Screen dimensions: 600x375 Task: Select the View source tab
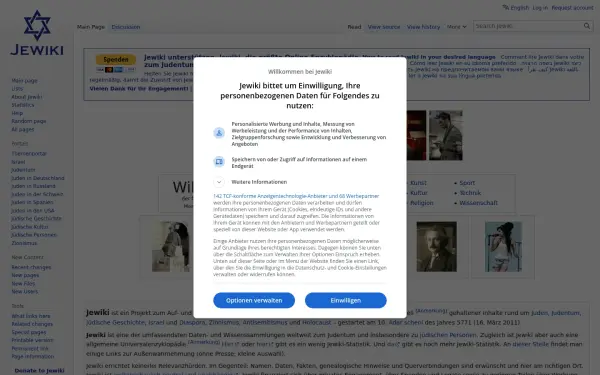(384, 27)
